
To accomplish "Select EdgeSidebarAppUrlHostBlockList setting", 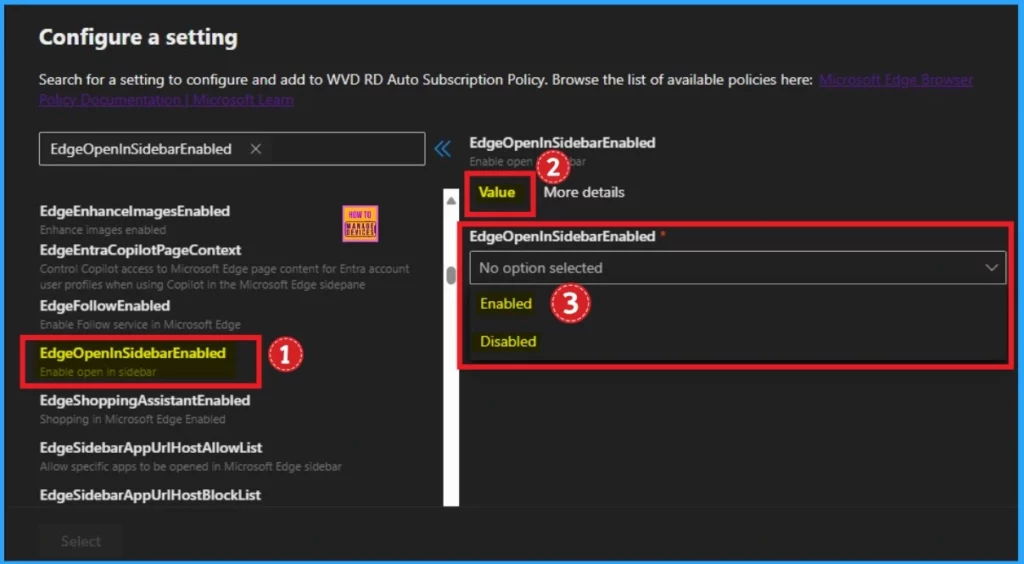I will (151, 495).
